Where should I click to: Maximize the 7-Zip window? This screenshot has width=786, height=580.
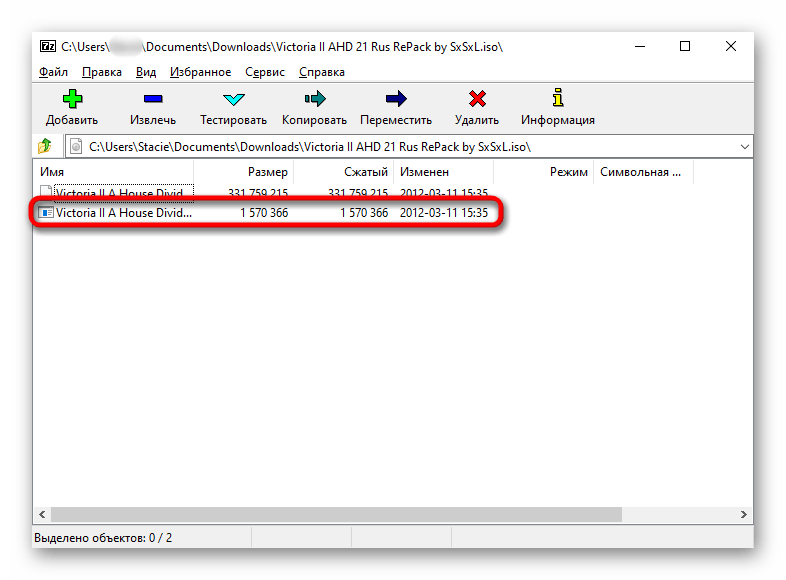[685, 47]
